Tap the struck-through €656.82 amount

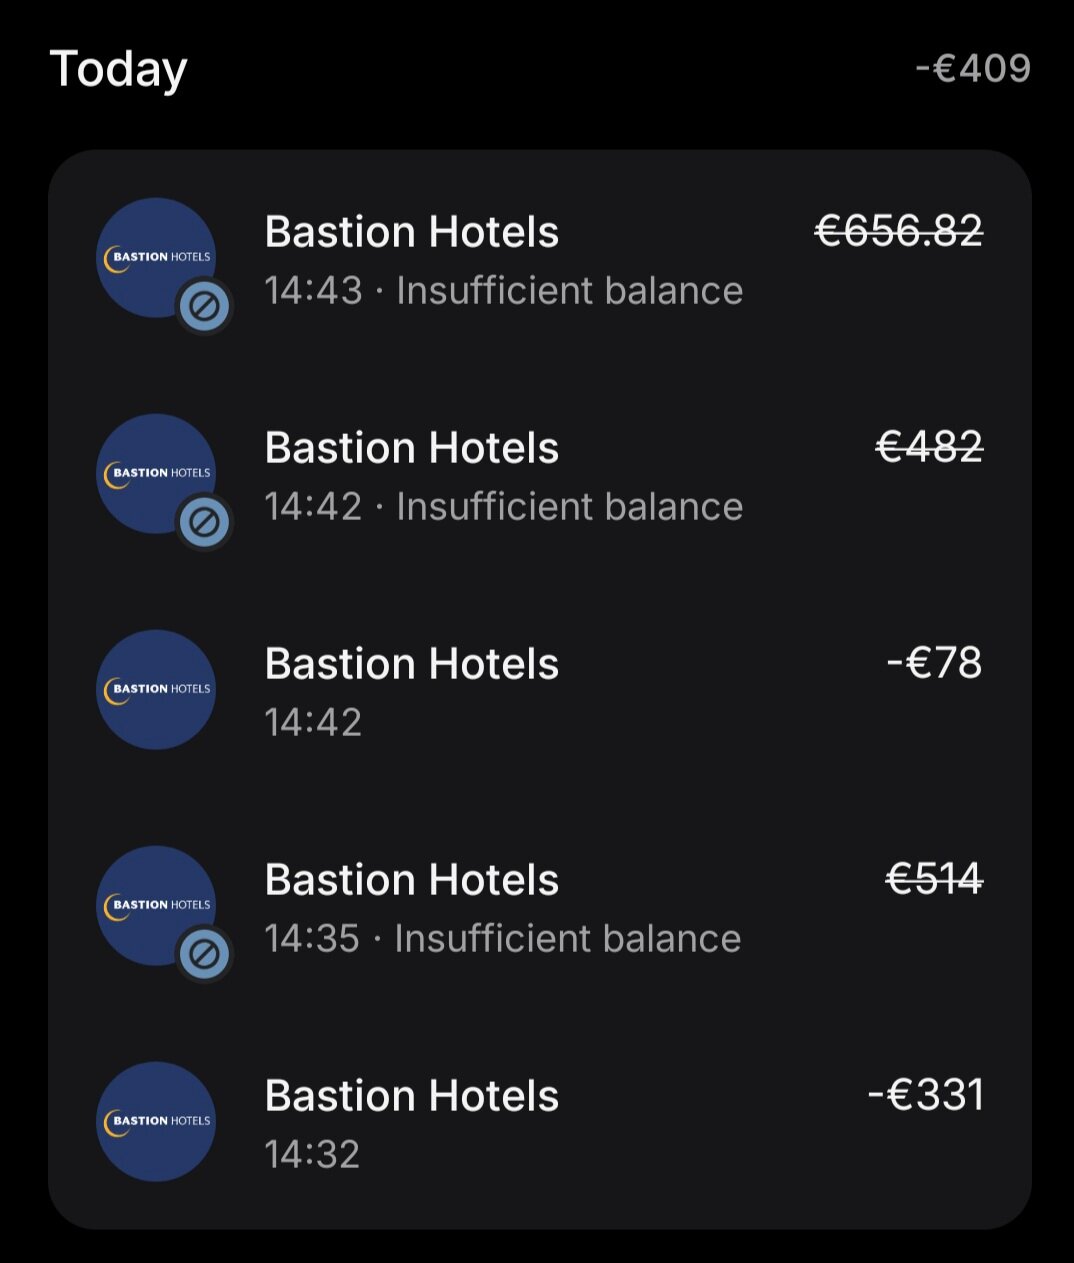click(x=898, y=231)
